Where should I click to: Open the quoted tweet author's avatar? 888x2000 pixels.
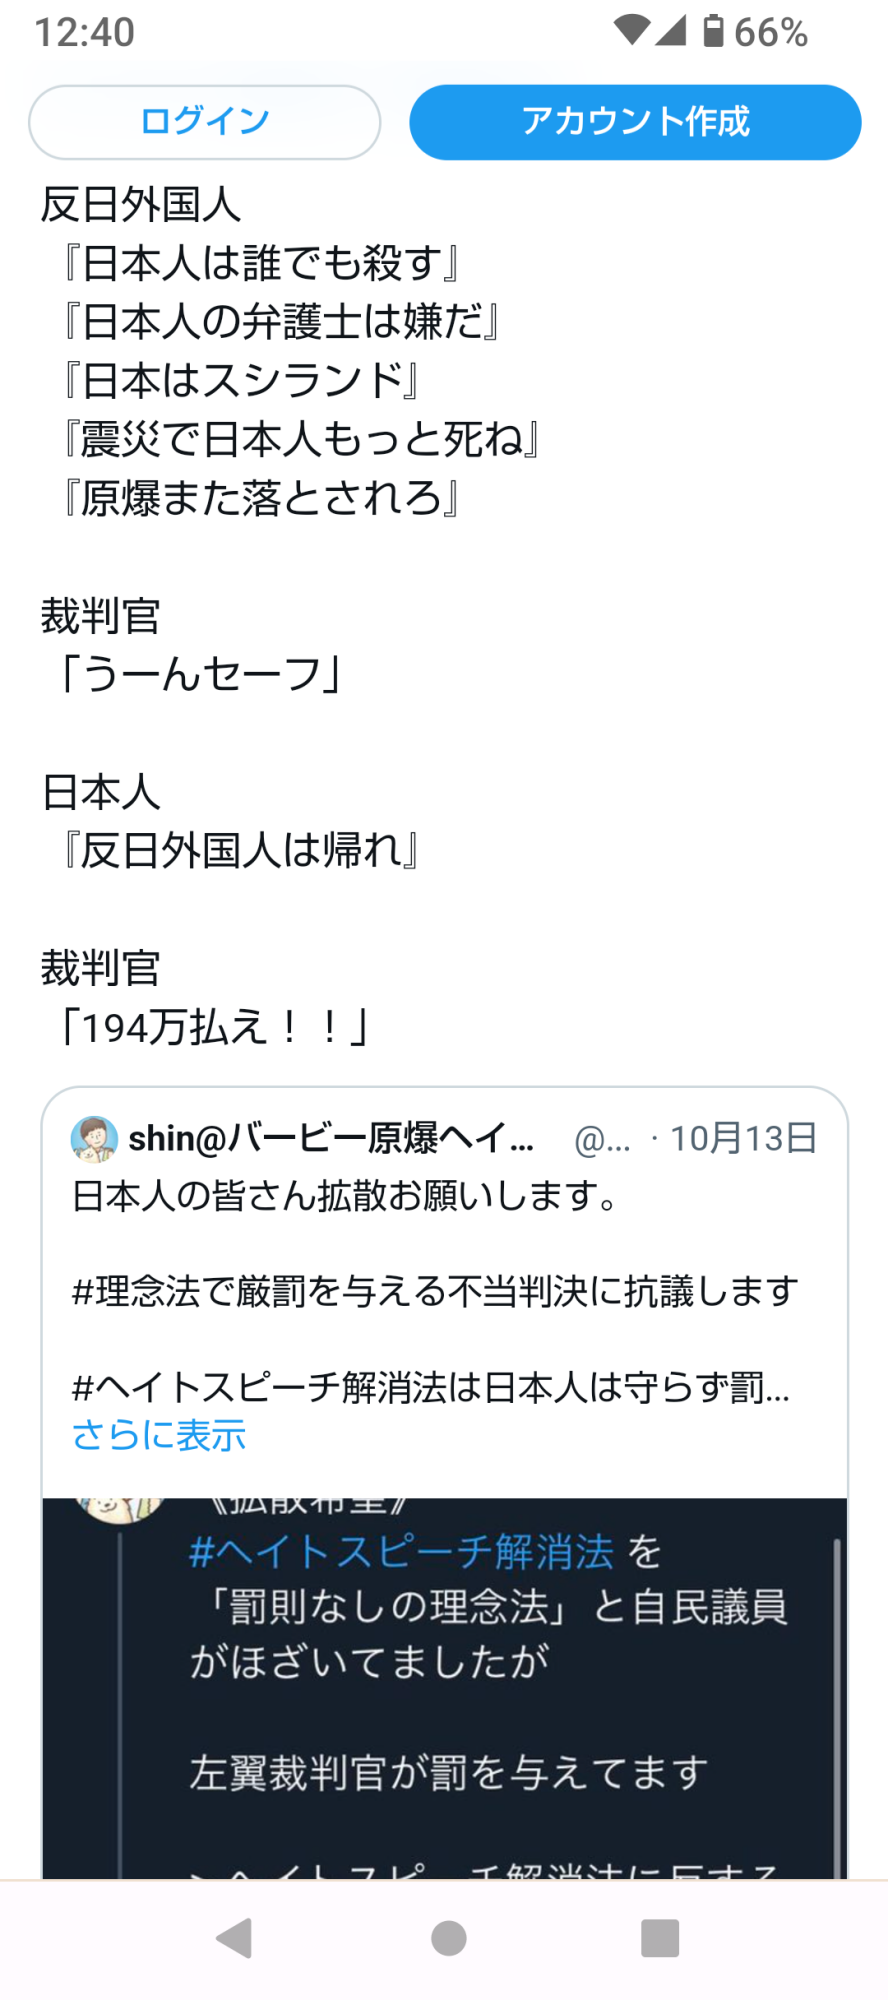(x=94, y=1139)
